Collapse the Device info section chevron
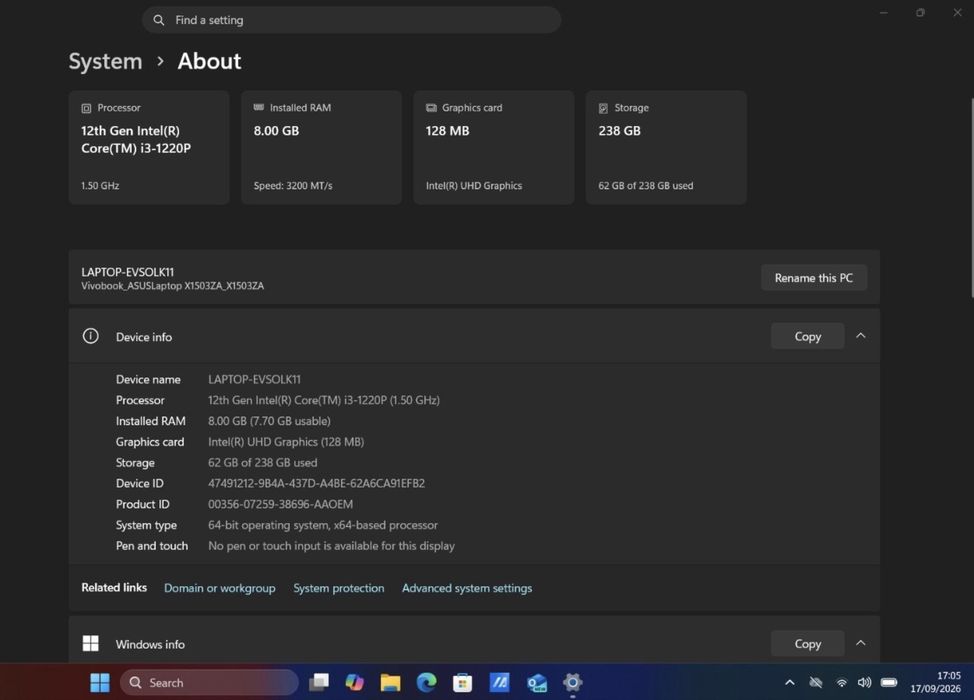Viewport: 974px width, 700px height. tap(860, 335)
